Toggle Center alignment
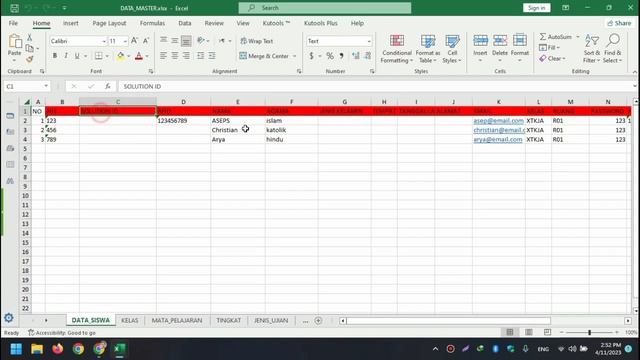 click(x=175, y=56)
